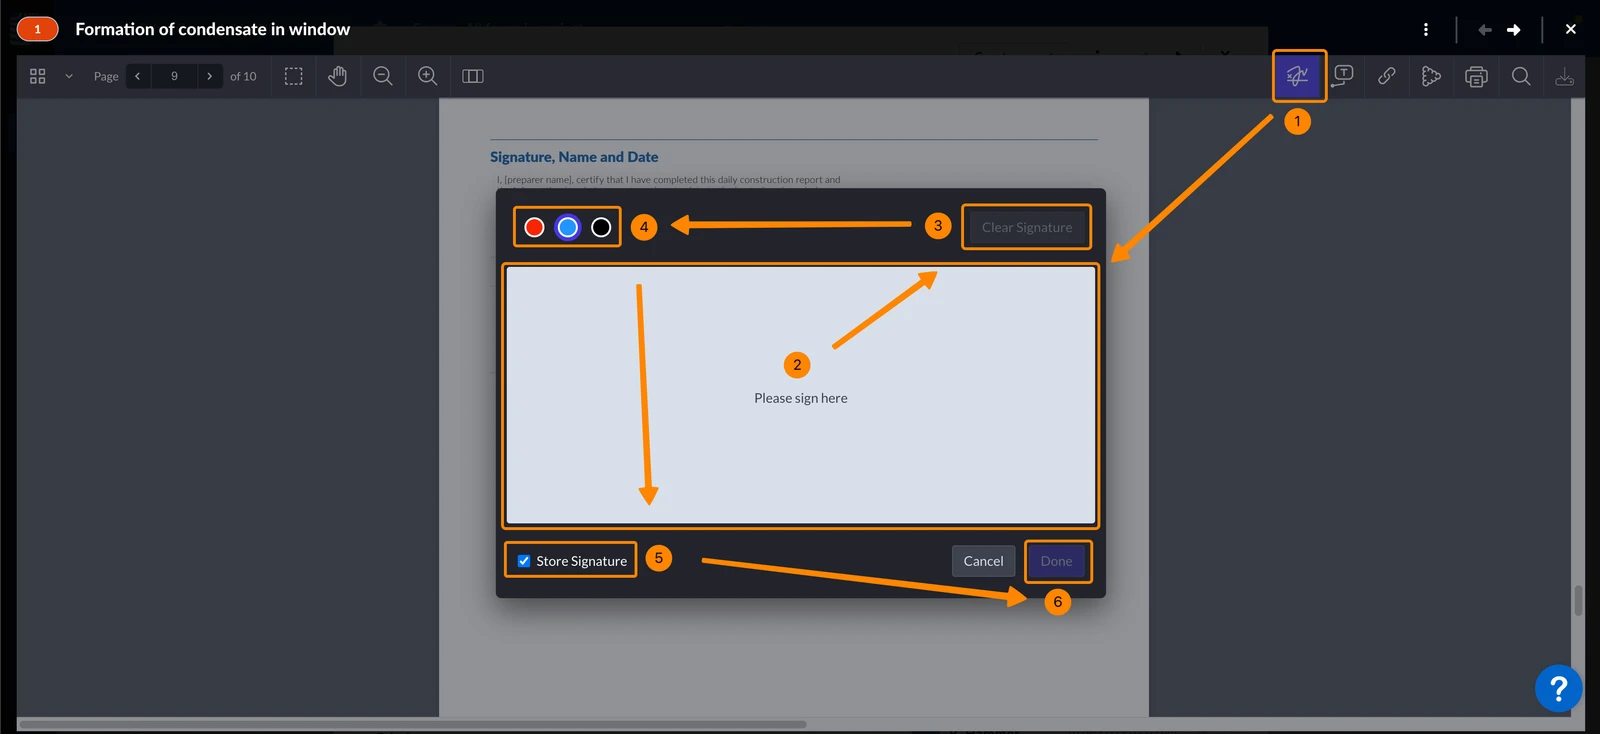
Task: Click the download icon
Action: (x=1565, y=76)
